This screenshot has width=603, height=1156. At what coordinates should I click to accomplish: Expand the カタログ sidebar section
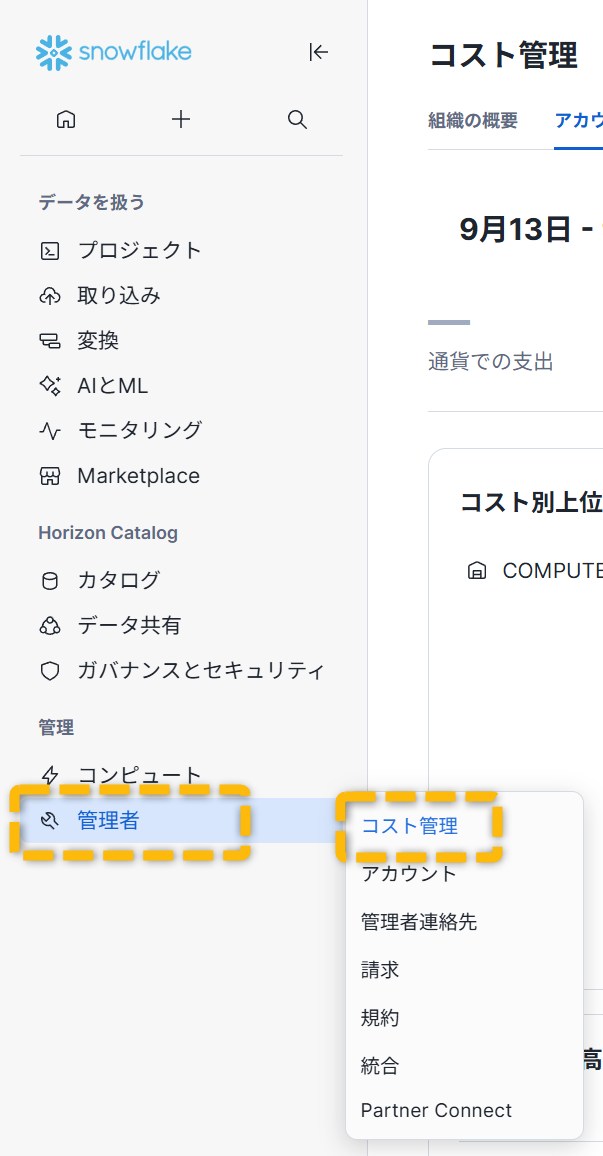[x=118, y=580]
